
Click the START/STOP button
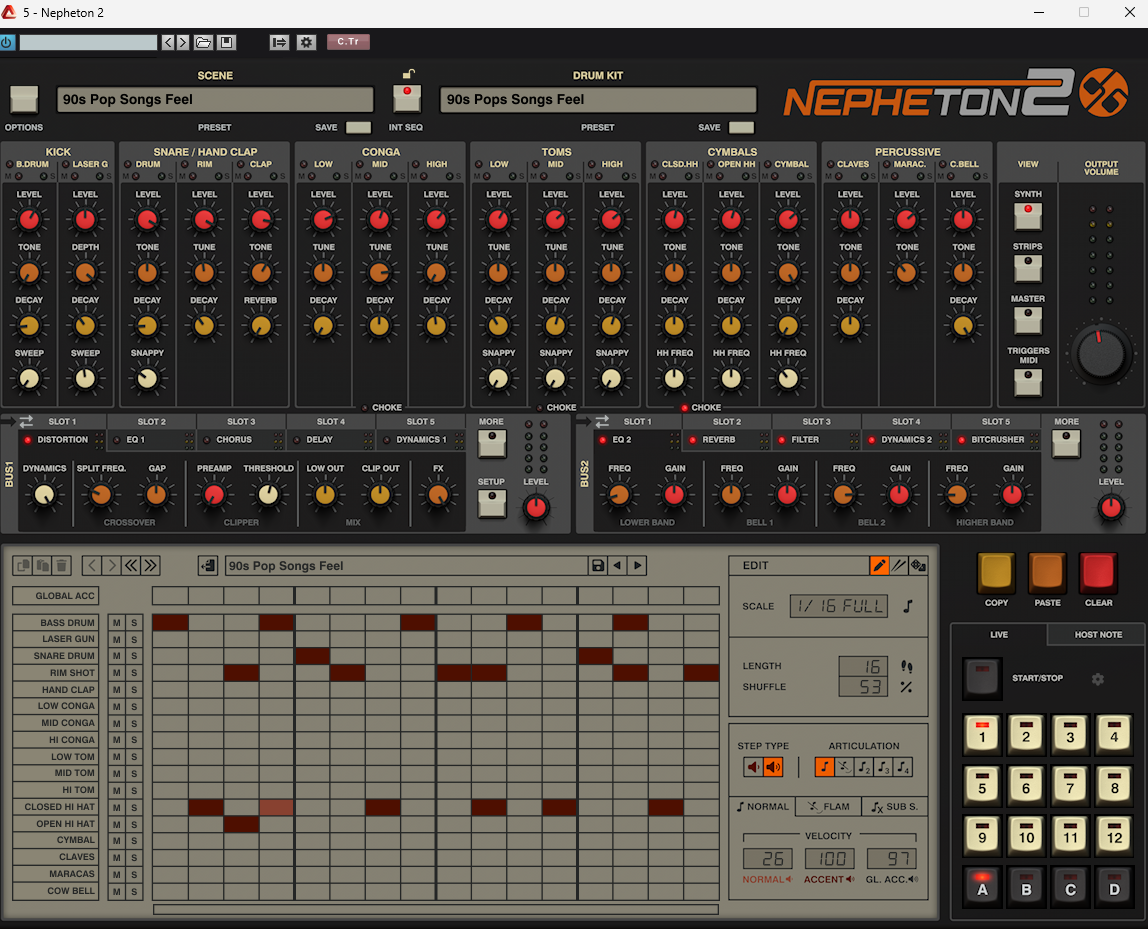(982, 678)
